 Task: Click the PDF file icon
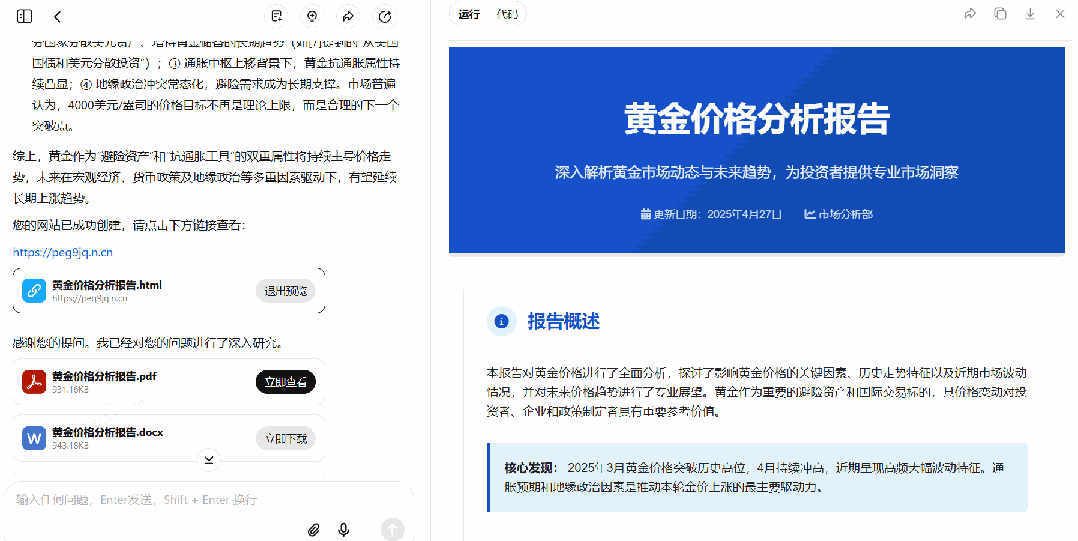pyautogui.click(x=34, y=382)
